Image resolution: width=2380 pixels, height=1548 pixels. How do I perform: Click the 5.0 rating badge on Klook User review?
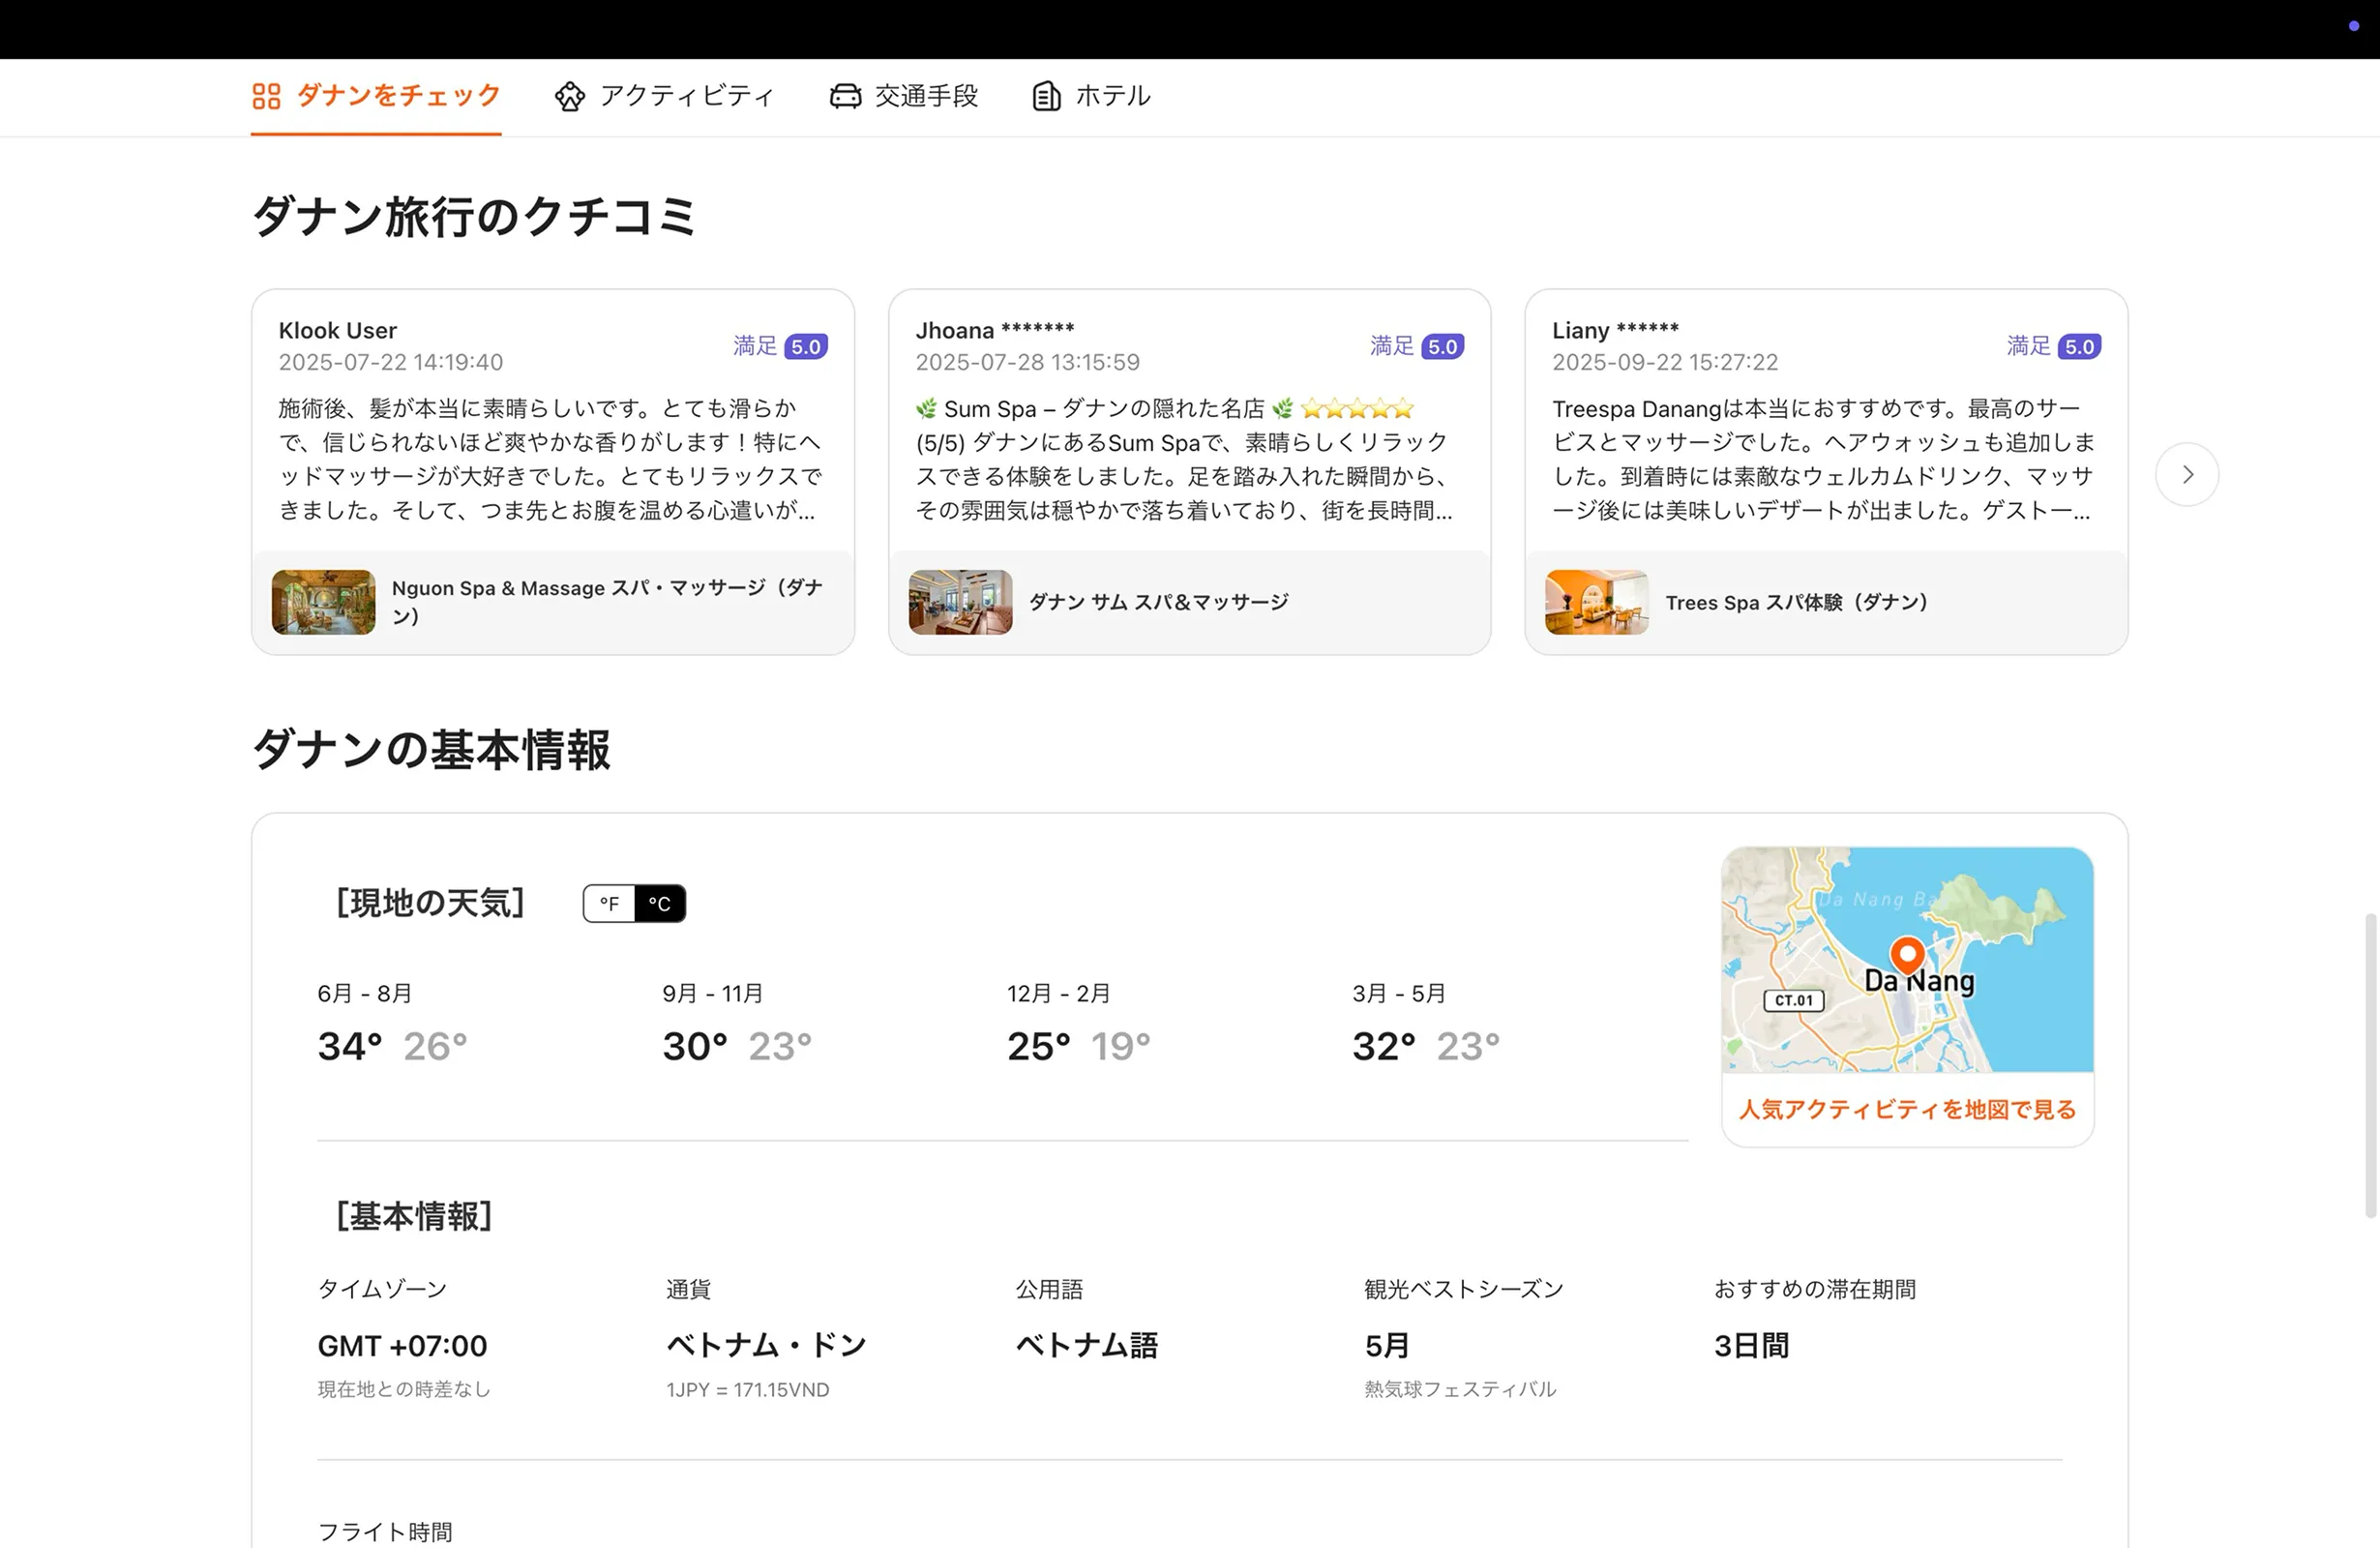806,346
